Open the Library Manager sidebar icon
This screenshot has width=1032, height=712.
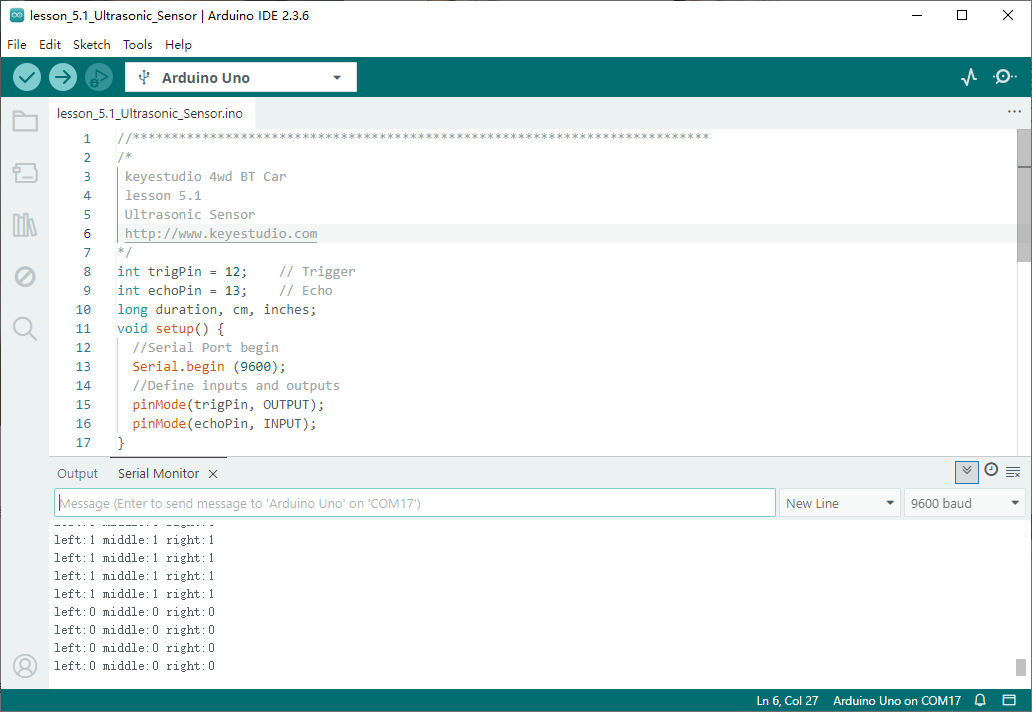pyautogui.click(x=25, y=224)
